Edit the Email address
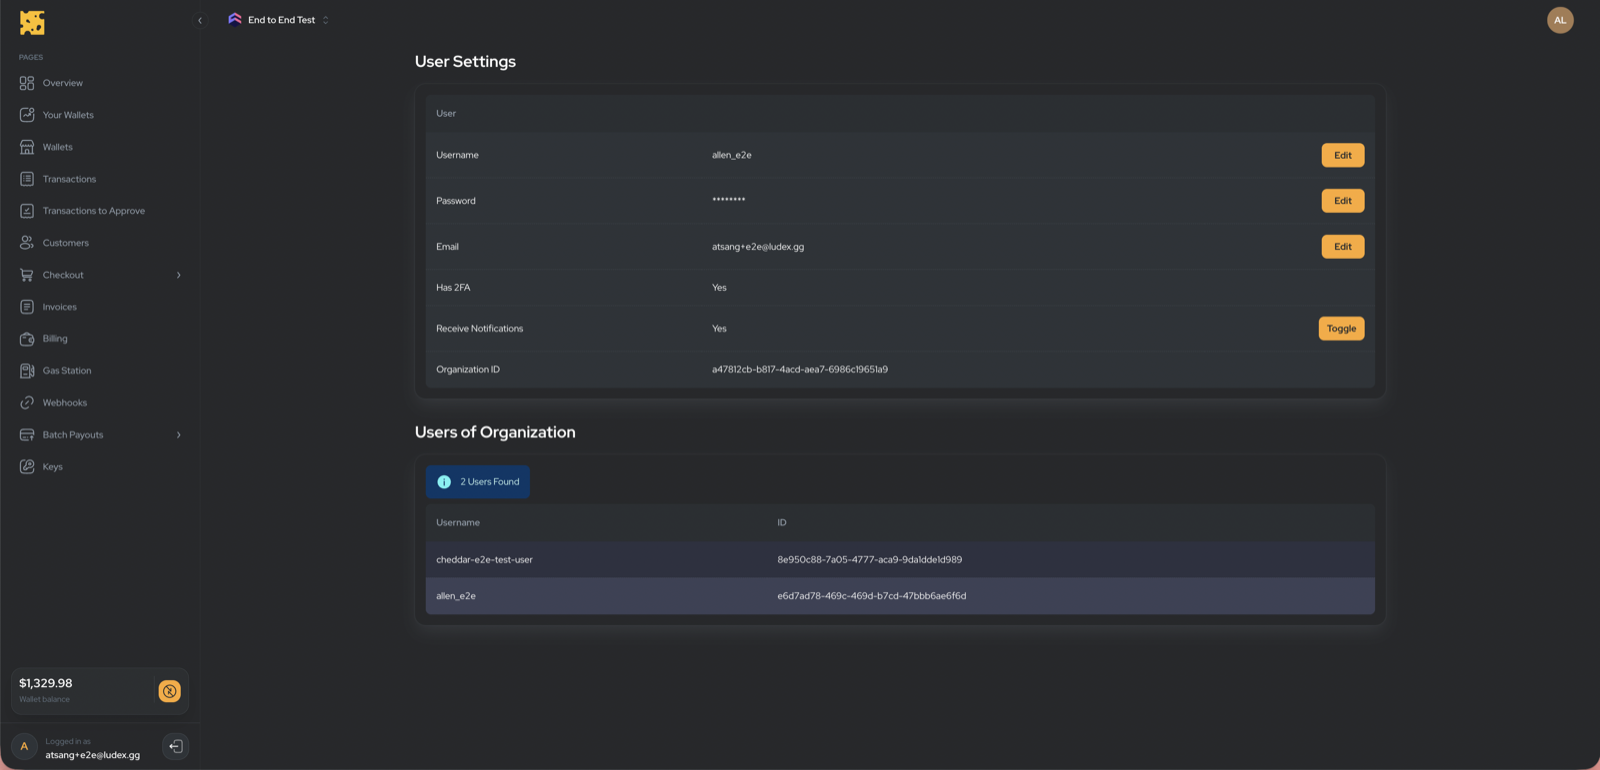Image resolution: width=1600 pixels, height=770 pixels. click(1342, 246)
